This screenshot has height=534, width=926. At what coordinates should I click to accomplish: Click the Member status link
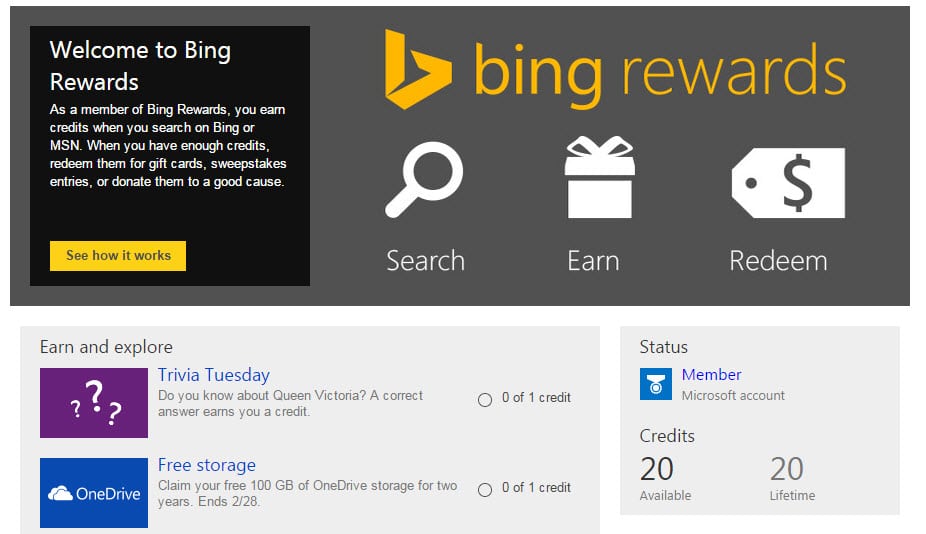[711, 375]
